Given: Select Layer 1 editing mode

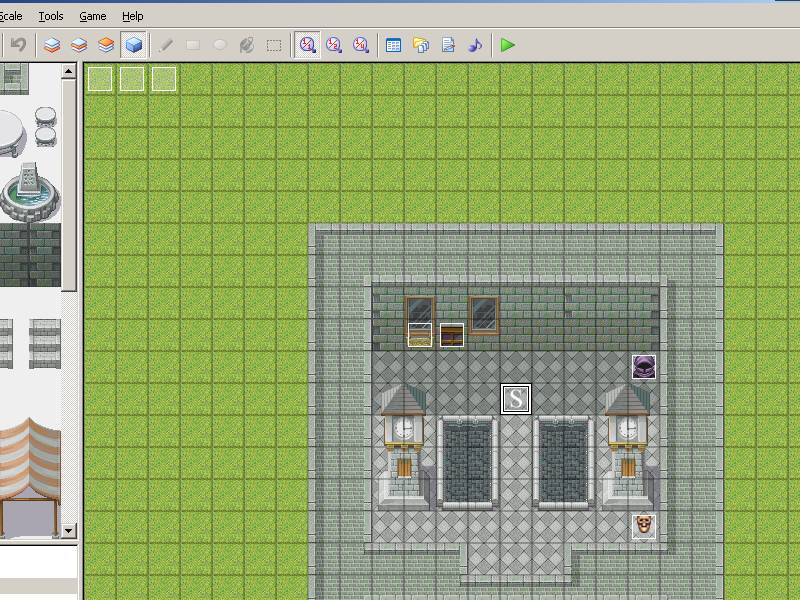Looking at the screenshot, I should tap(52, 45).
